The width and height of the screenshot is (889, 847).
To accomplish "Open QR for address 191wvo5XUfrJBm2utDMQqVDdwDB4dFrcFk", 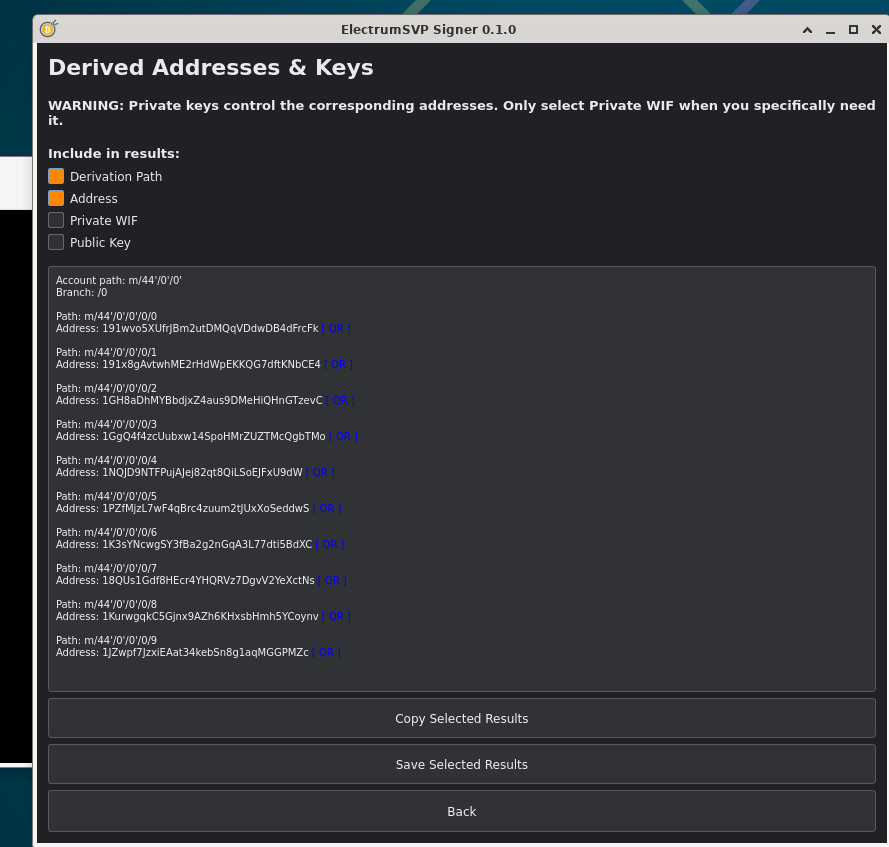I will tap(336, 328).
